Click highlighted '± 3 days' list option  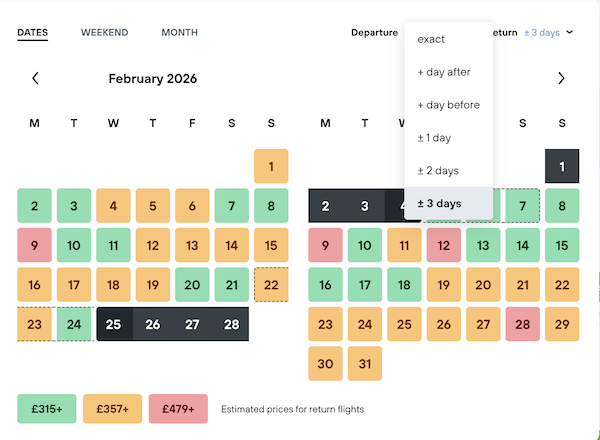tap(439, 204)
